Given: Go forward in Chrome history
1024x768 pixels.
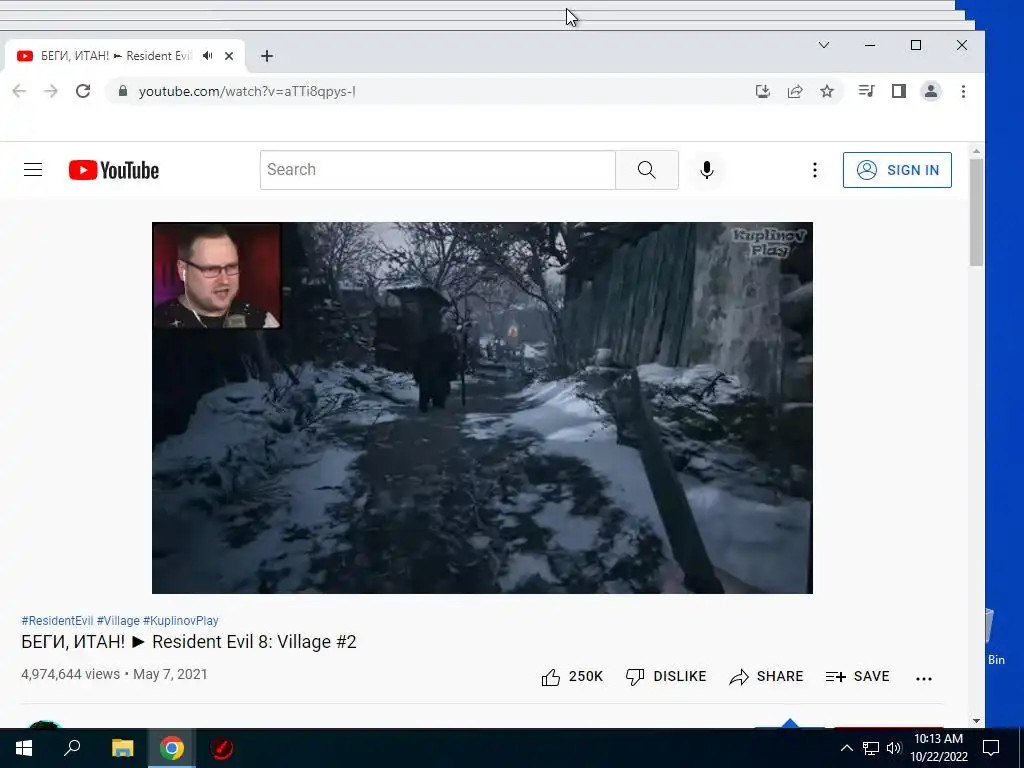Looking at the screenshot, I should (51, 91).
